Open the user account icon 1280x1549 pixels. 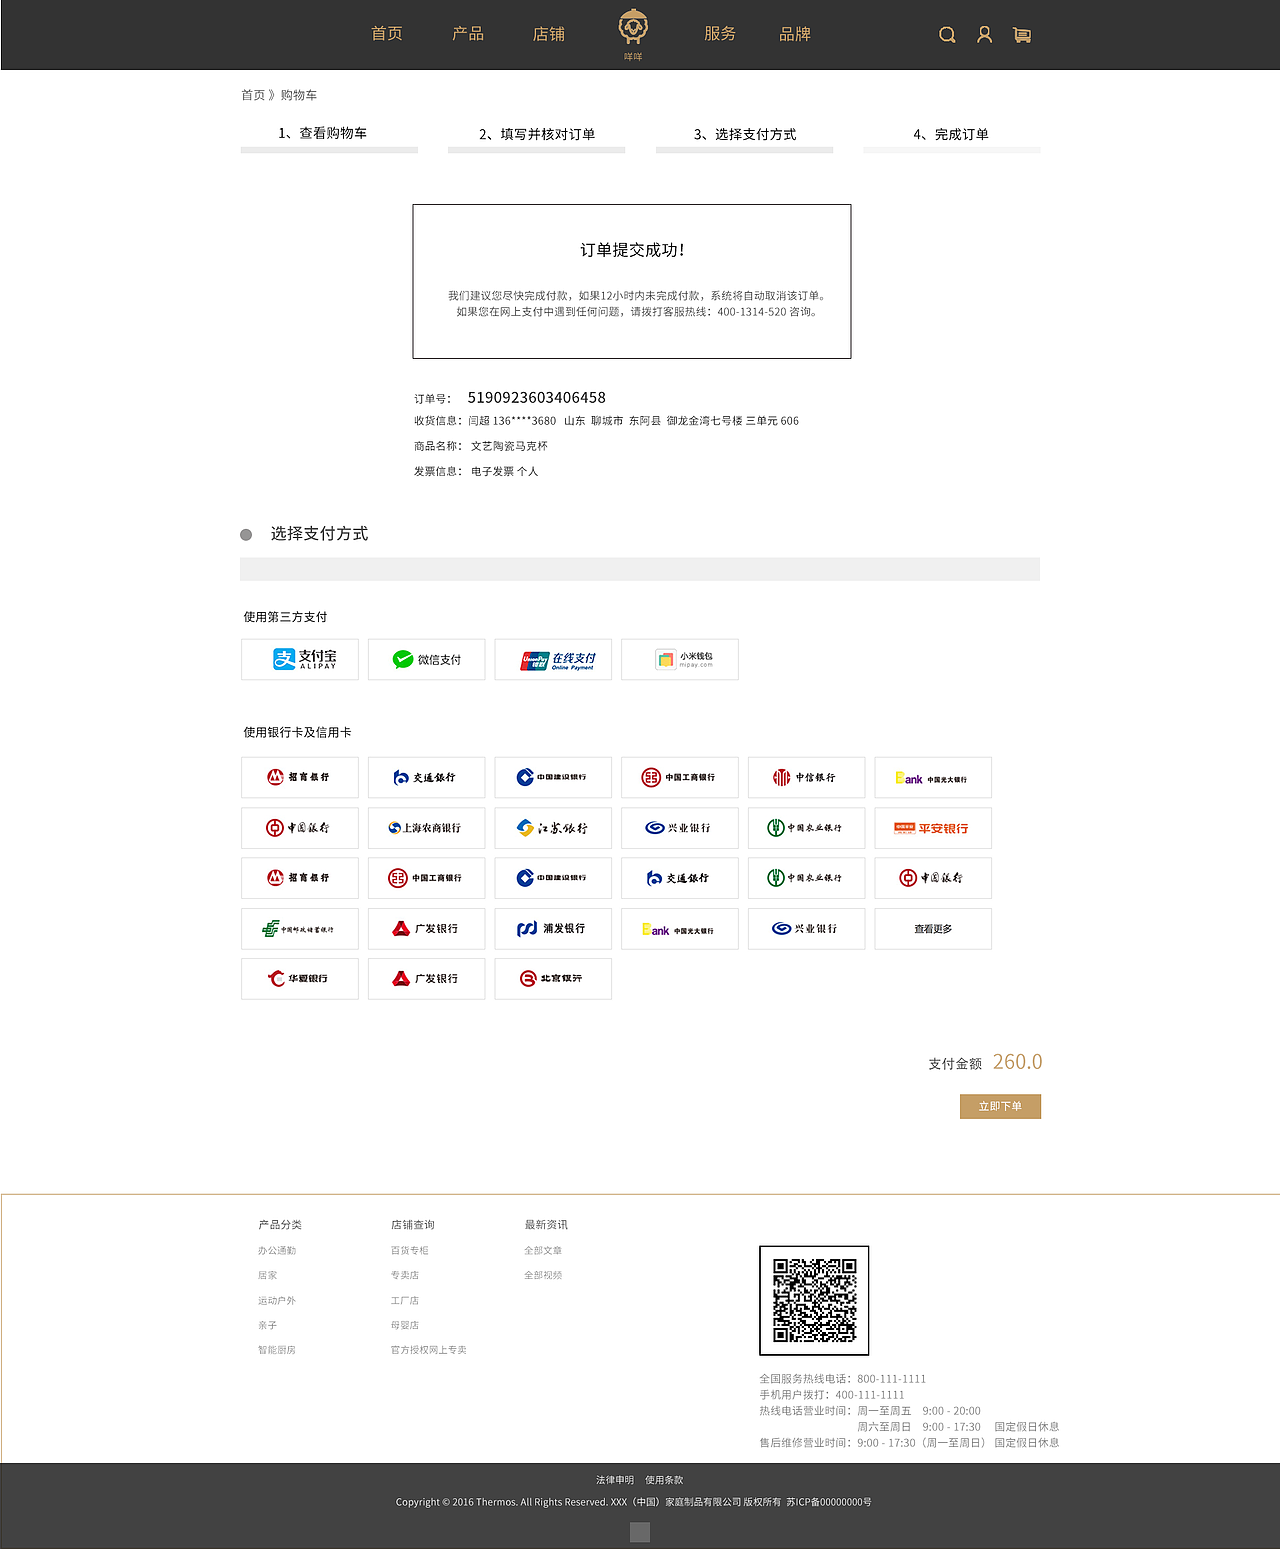pyautogui.click(x=984, y=33)
